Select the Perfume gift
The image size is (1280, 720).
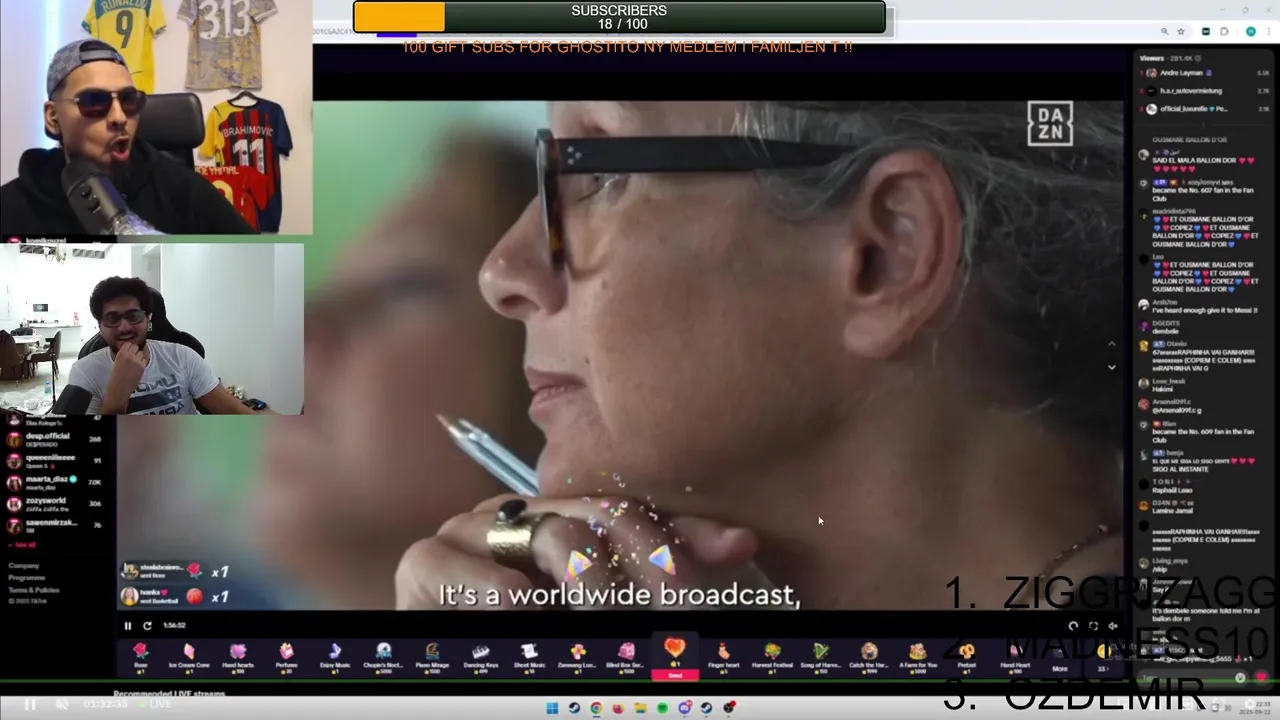(287, 656)
